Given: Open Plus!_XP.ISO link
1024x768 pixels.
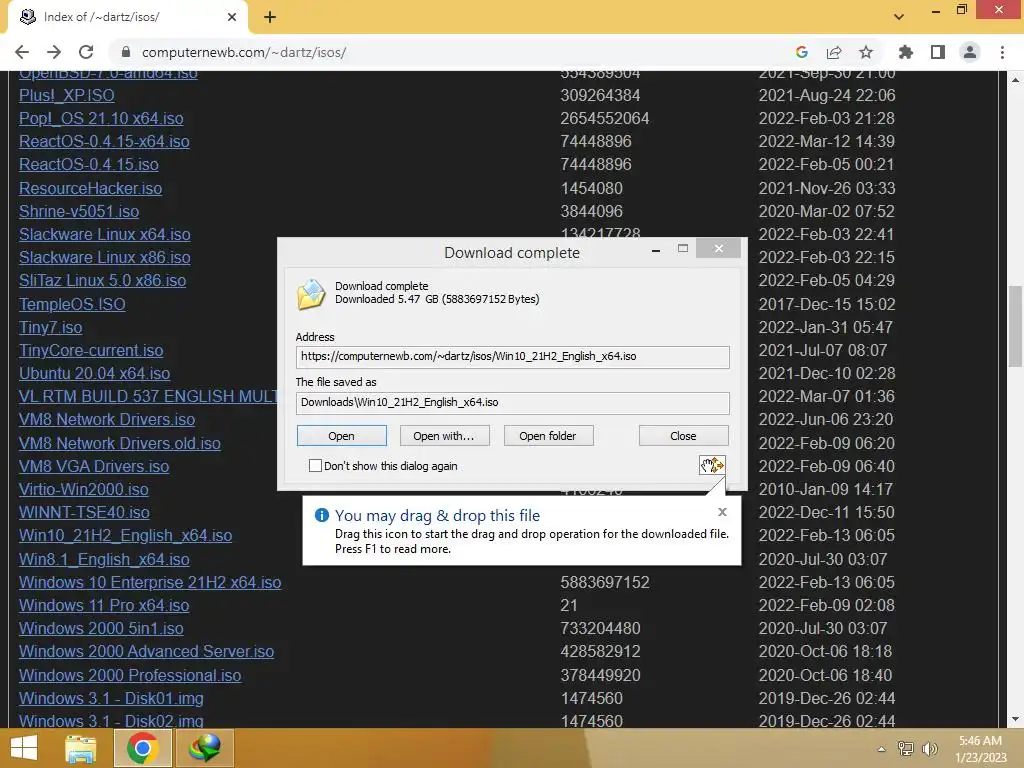Looking at the screenshot, I should click(x=67, y=95).
